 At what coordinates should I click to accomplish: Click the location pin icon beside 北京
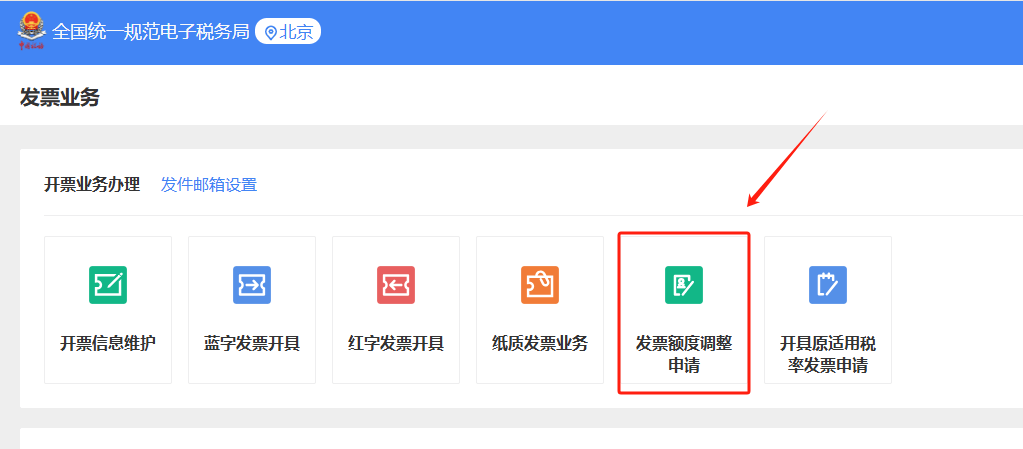coord(270,32)
